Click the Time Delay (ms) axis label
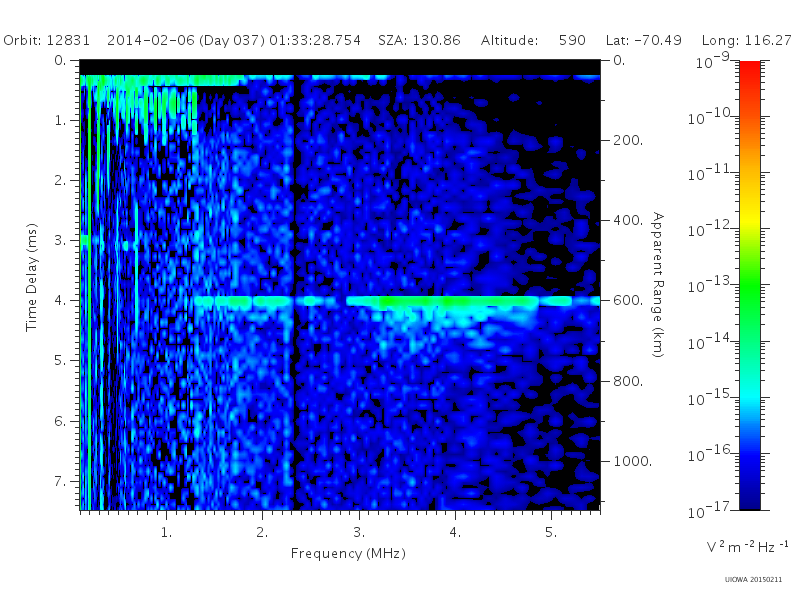800x600 pixels. [x=32, y=277]
